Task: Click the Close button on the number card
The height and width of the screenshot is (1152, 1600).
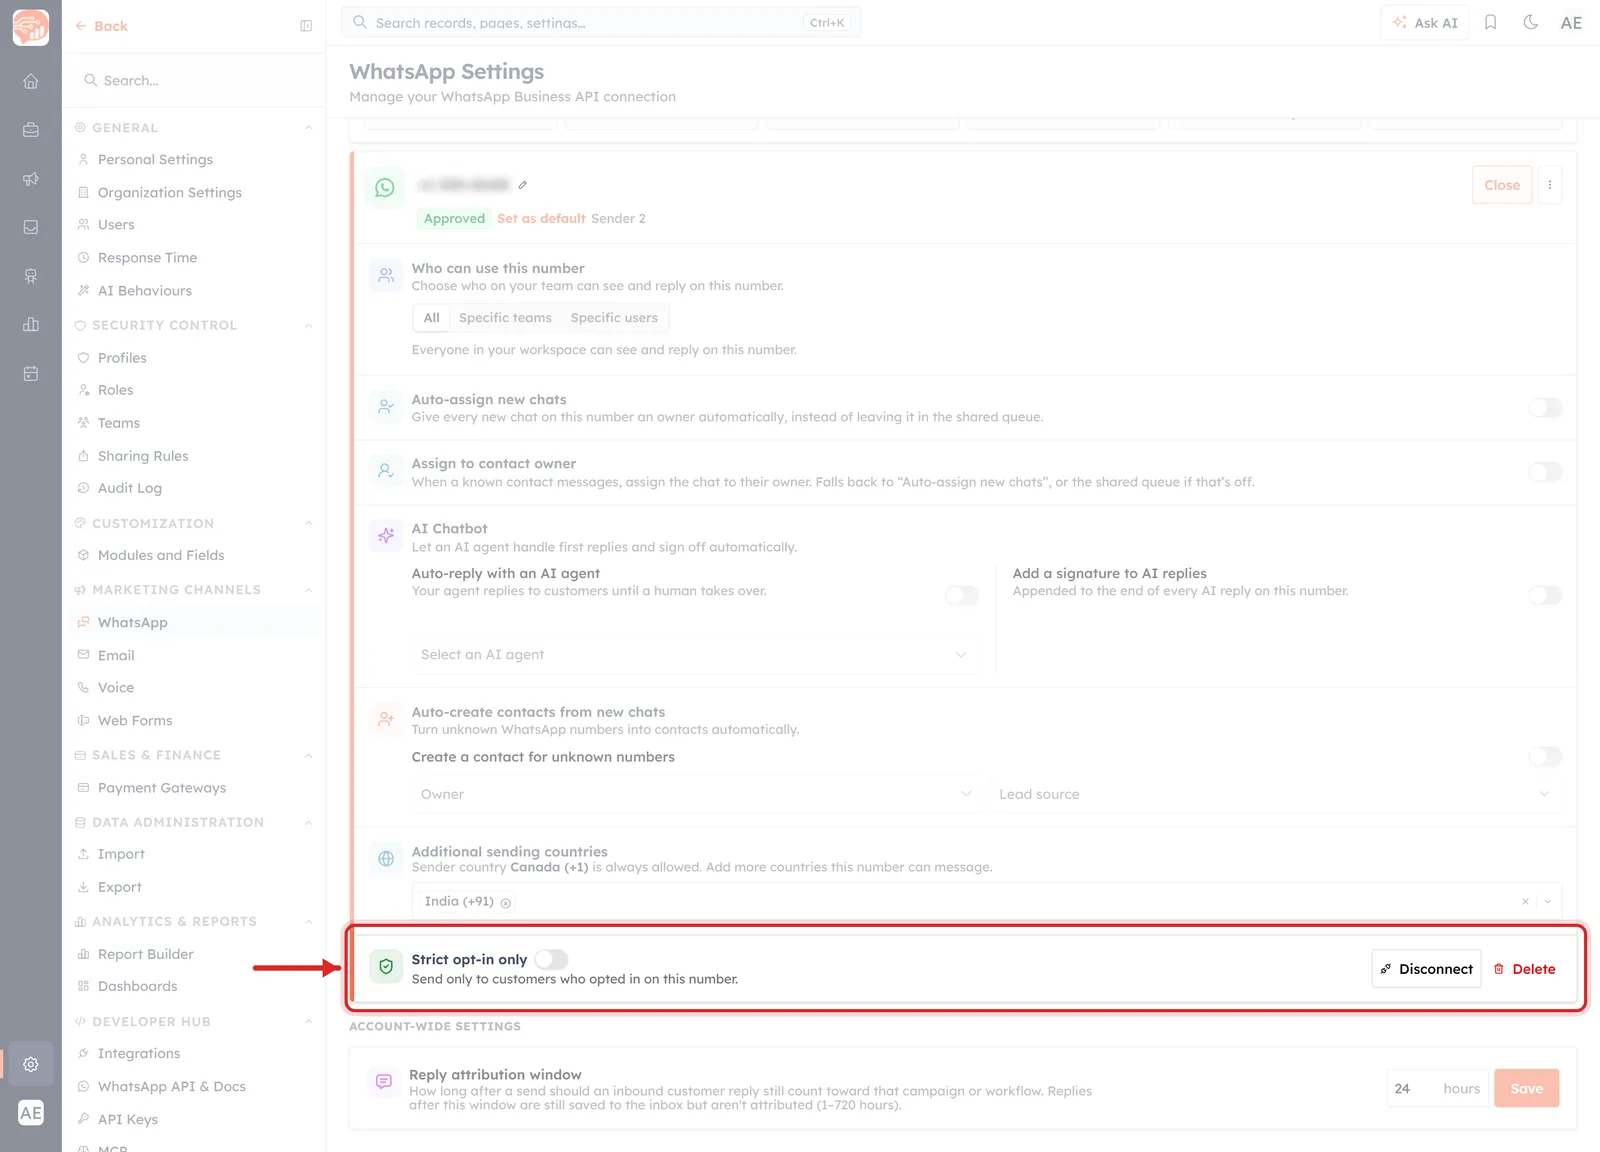Action: [x=1502, y=185]
